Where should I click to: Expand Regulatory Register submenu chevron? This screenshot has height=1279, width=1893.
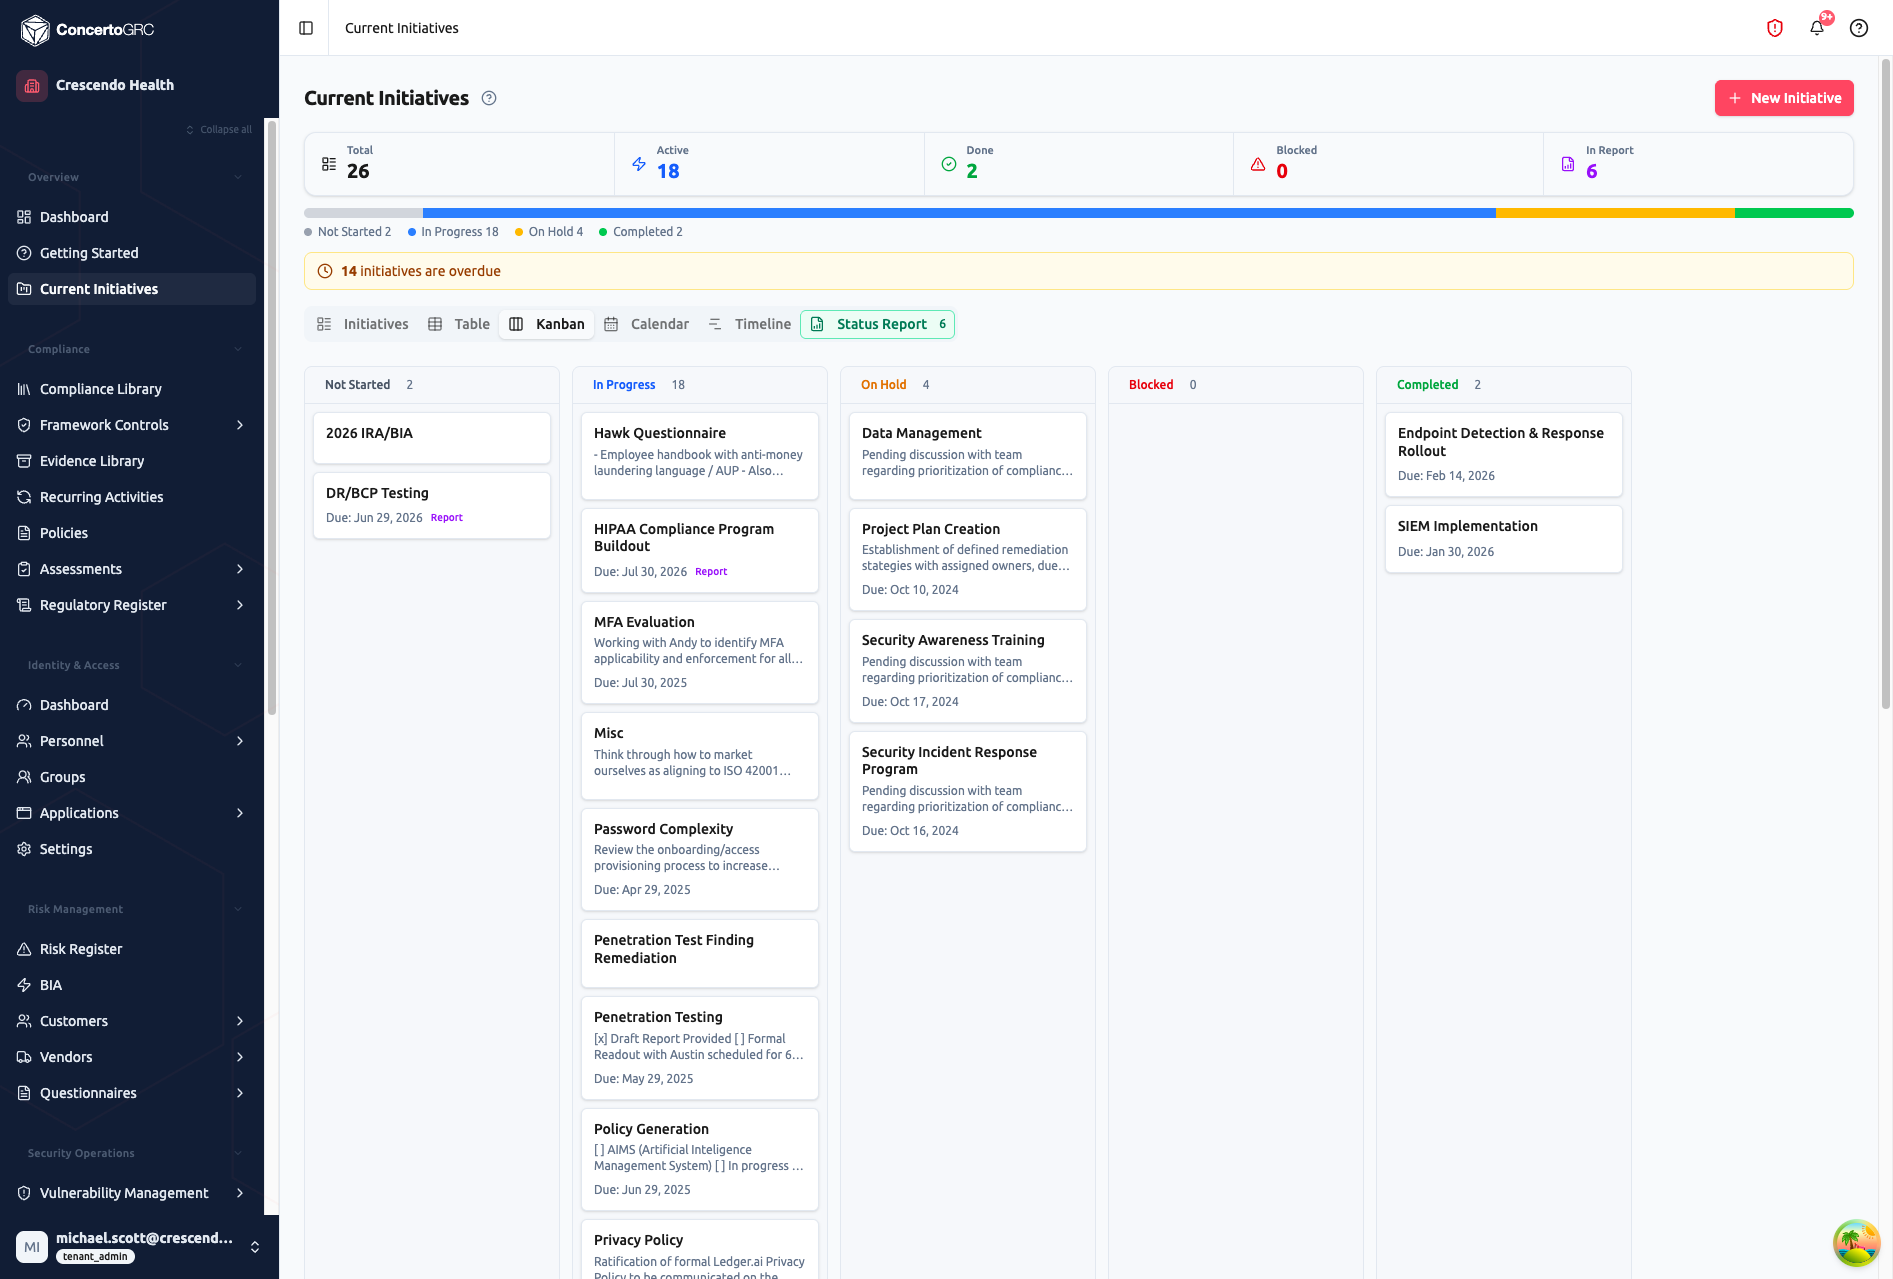click(x=240, y=605)
